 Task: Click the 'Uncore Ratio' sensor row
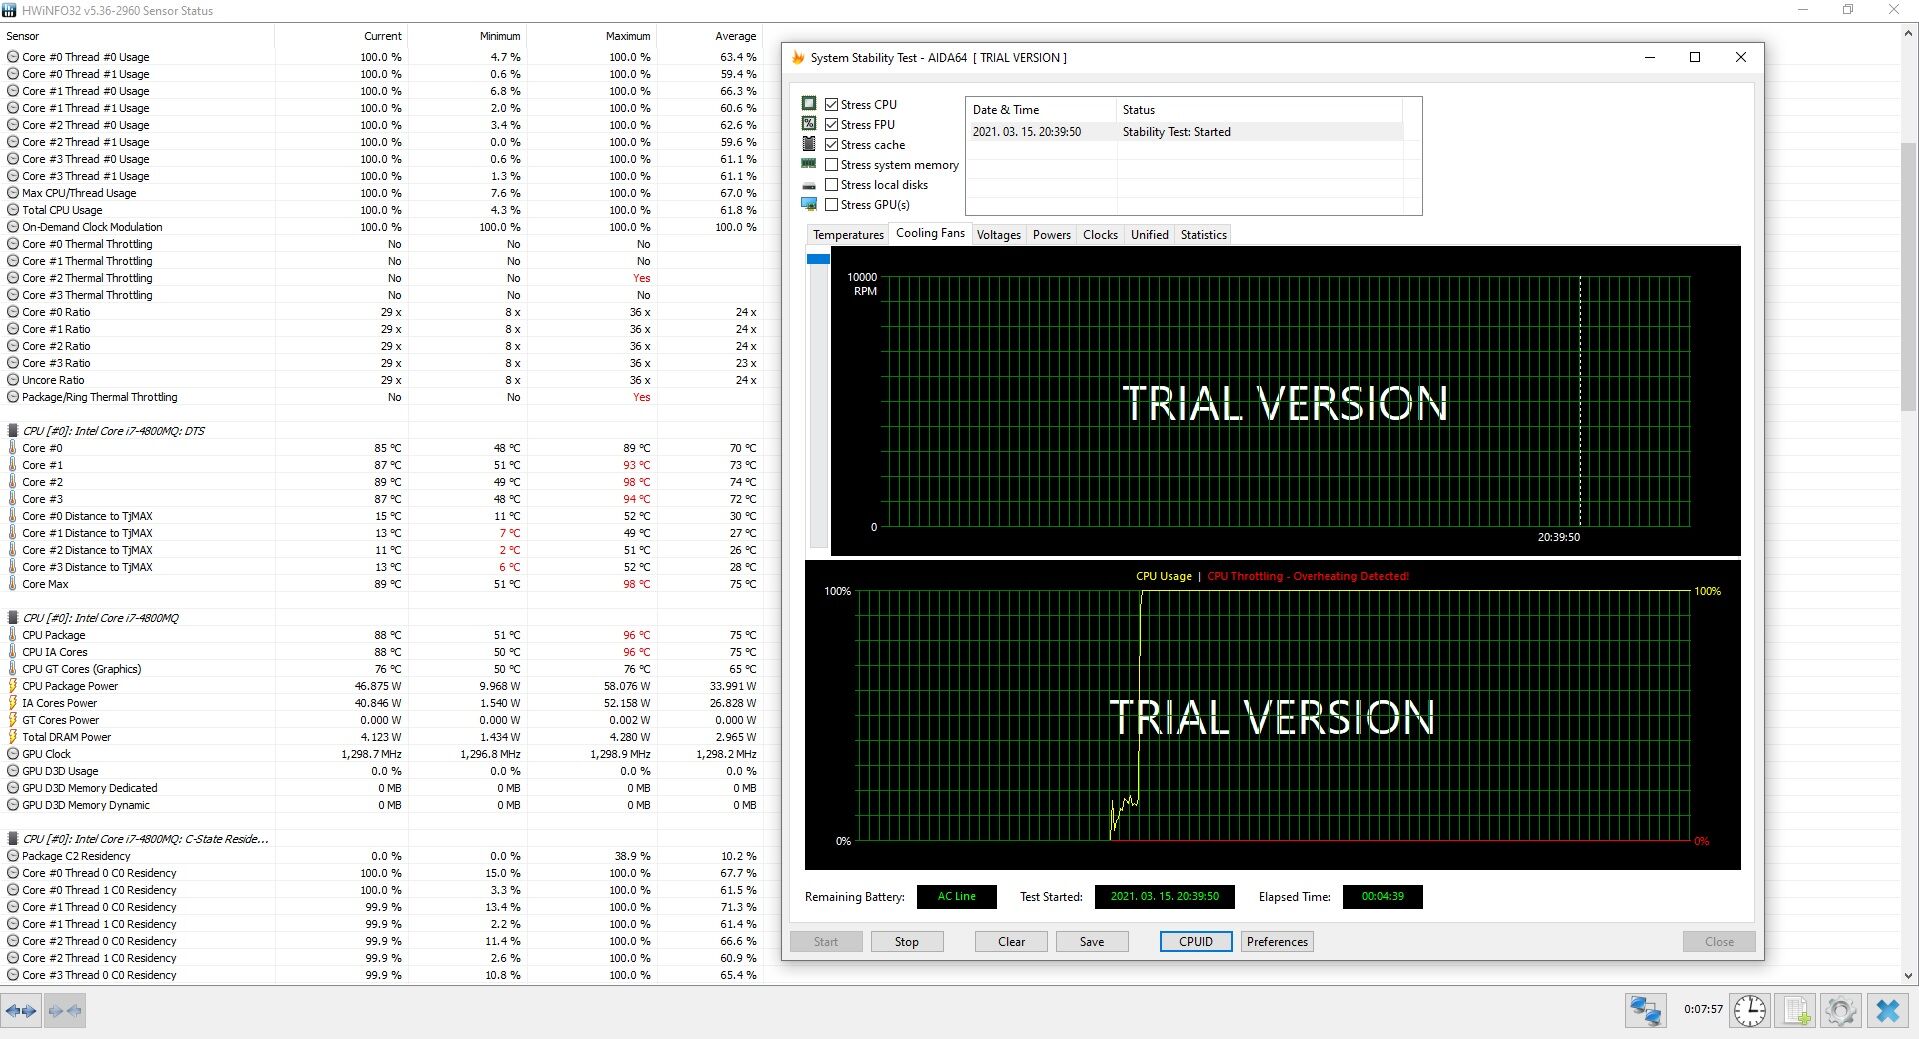382,380
